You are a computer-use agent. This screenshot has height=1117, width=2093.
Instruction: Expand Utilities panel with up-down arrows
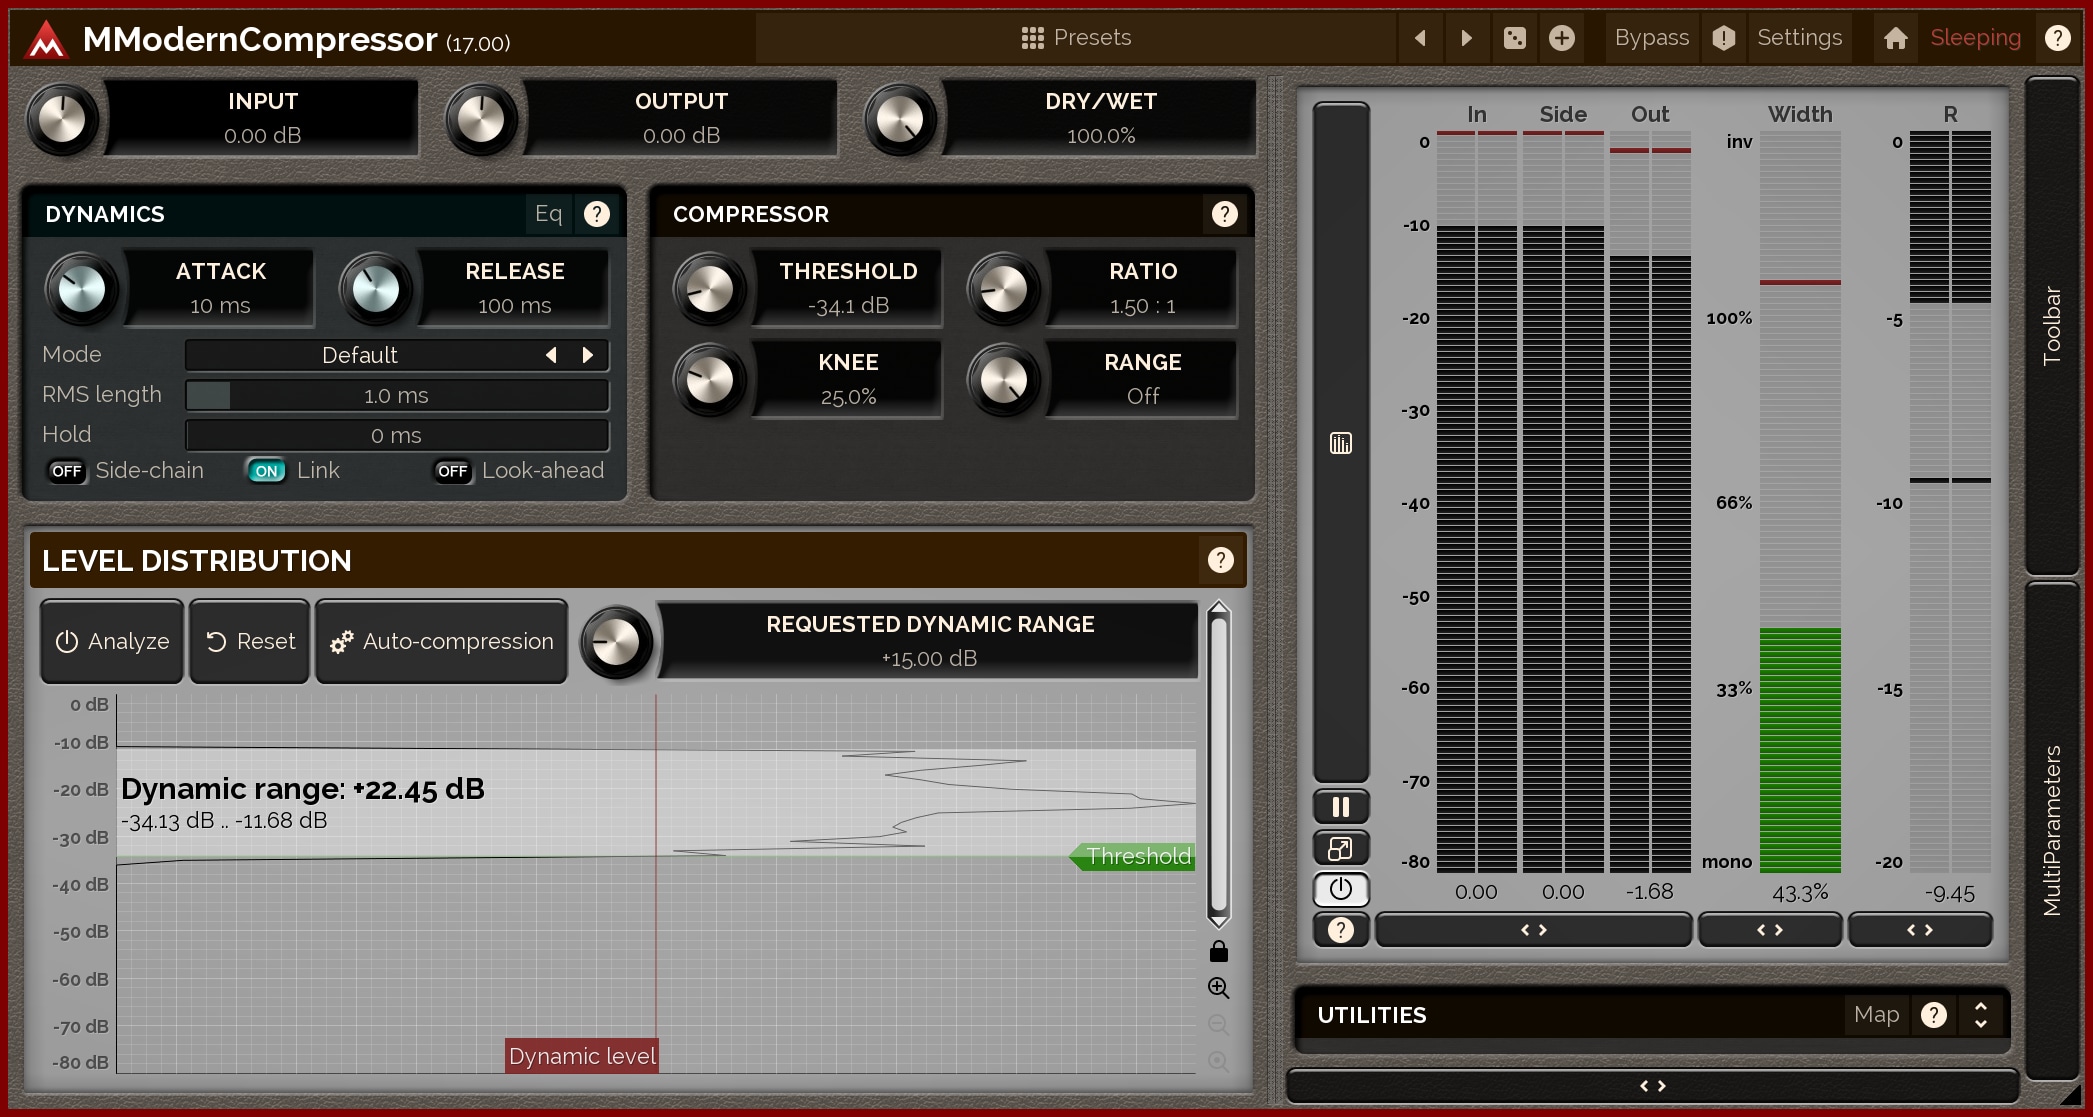[x=1980, y=1015]
